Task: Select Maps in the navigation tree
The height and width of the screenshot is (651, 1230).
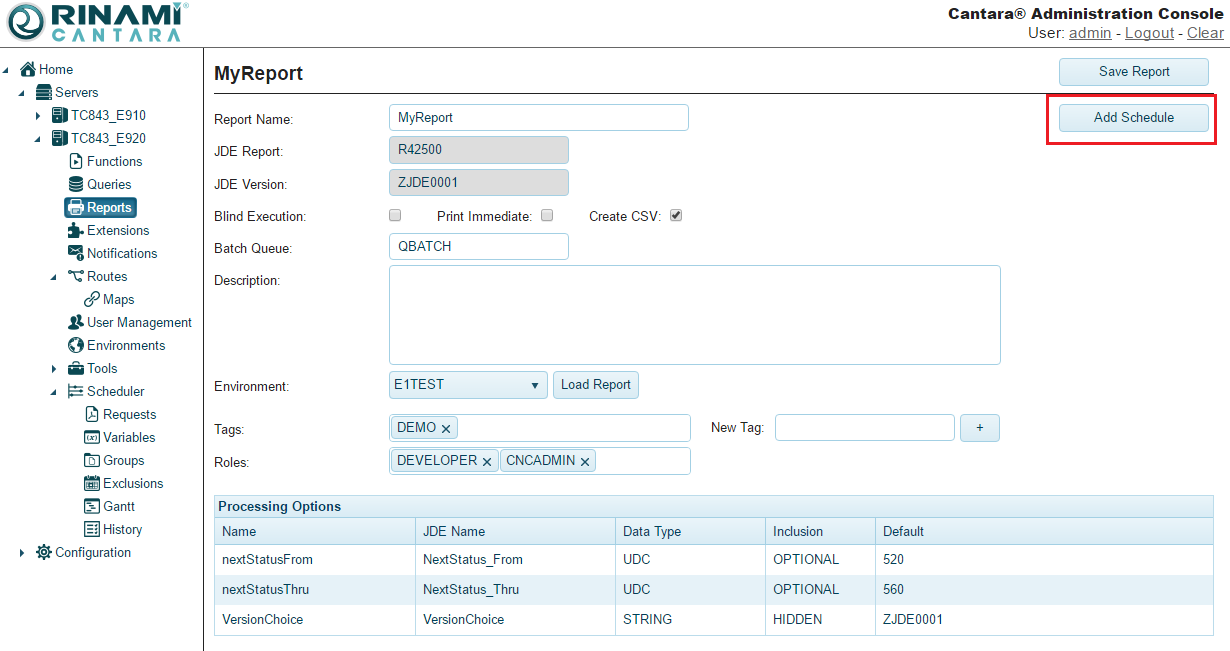Action: click(x=118, y=299)
